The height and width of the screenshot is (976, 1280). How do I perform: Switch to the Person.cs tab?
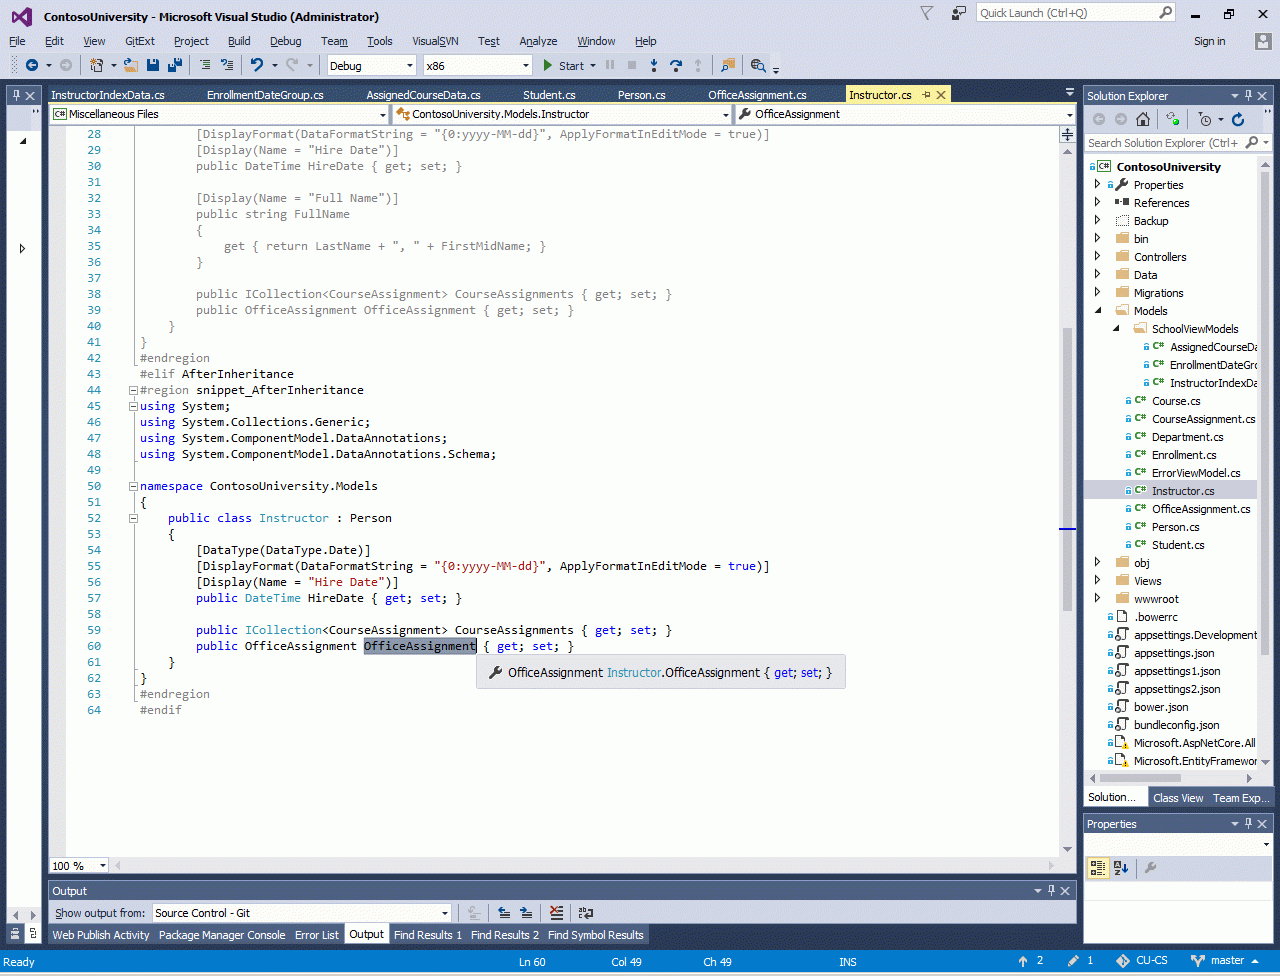[641, 95]
